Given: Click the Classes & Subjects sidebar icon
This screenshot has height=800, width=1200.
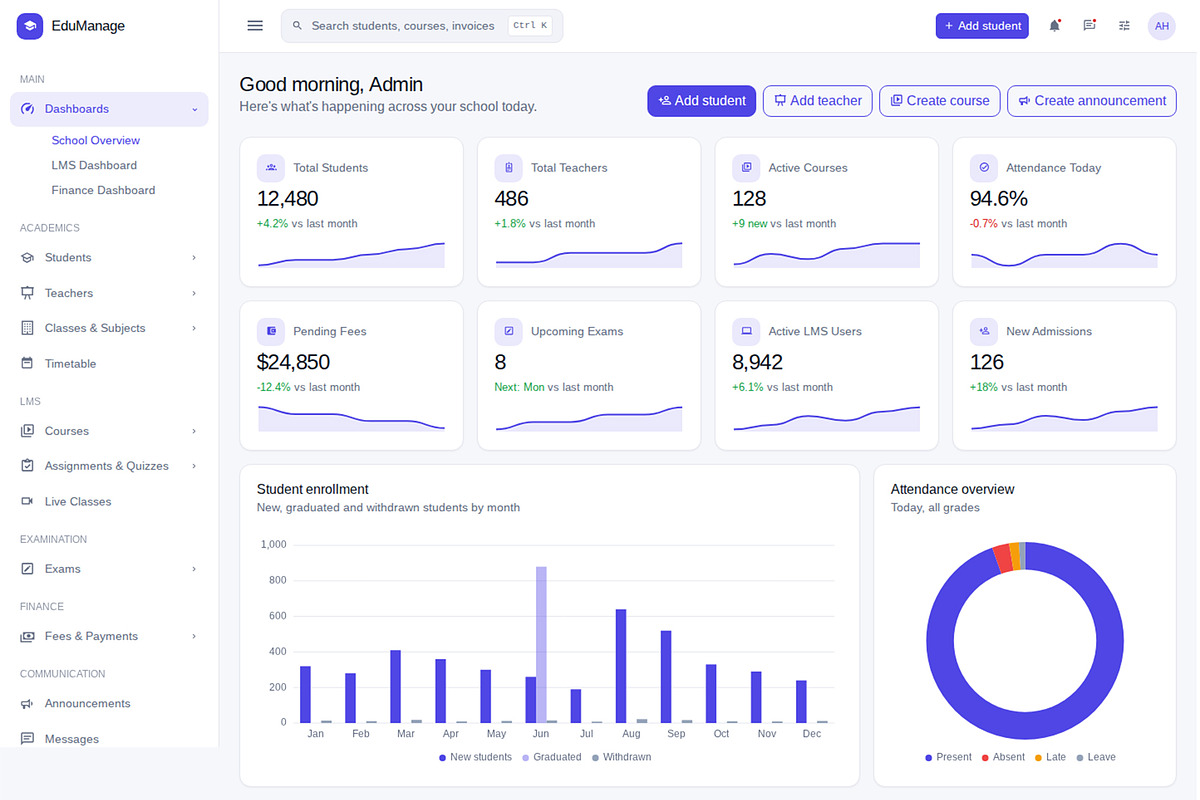Looking at the screenshot, I should (x=27, y=328).
